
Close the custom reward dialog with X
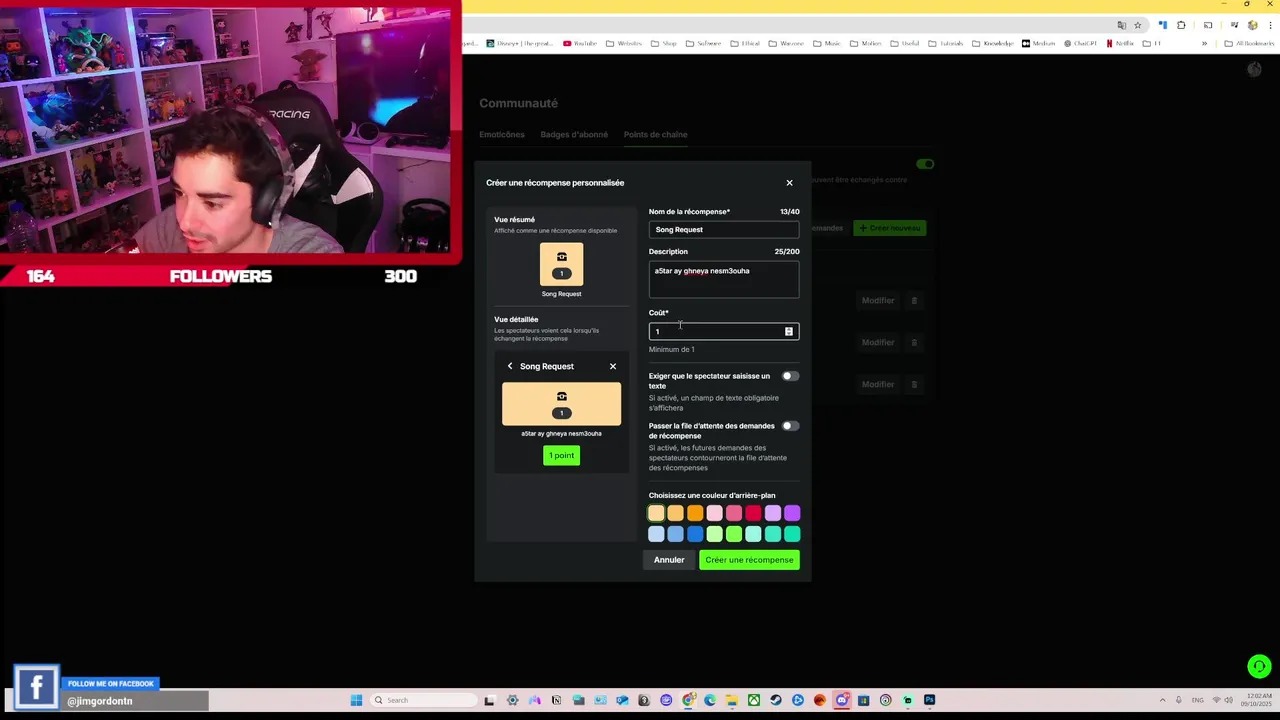[789, 183]
